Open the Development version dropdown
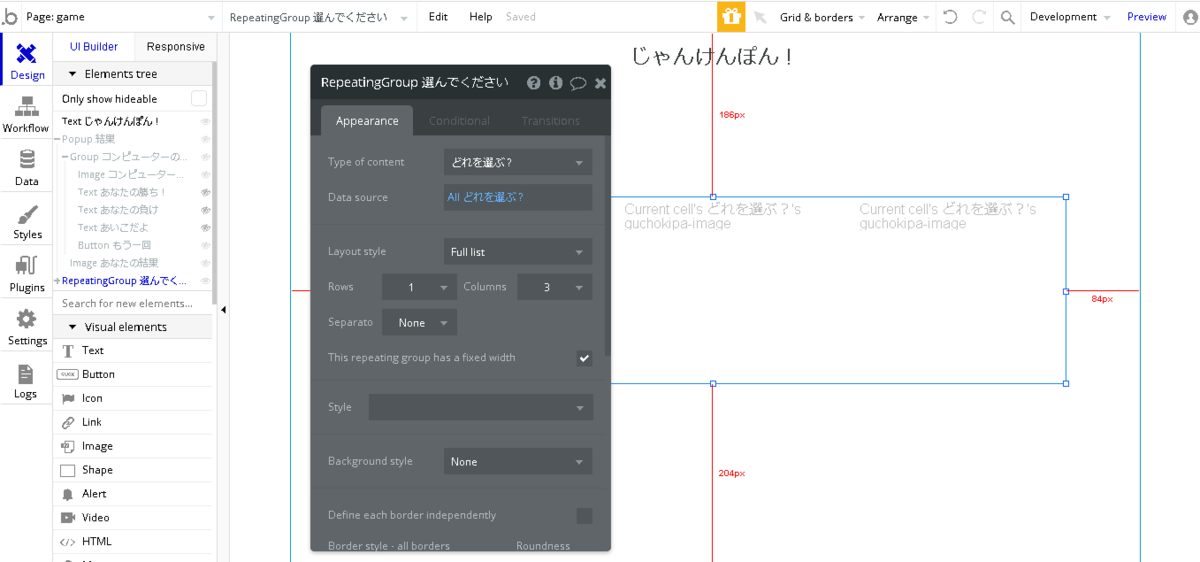Screen dimensions: 1200x562 (1070, 17)
